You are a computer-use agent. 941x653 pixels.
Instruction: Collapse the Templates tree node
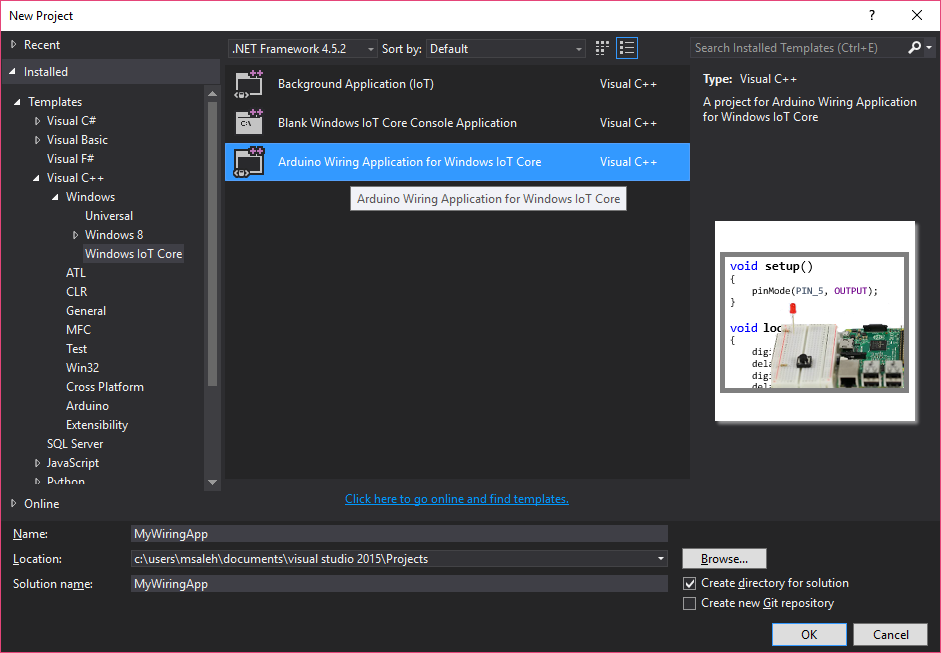(x=17, y=101)
